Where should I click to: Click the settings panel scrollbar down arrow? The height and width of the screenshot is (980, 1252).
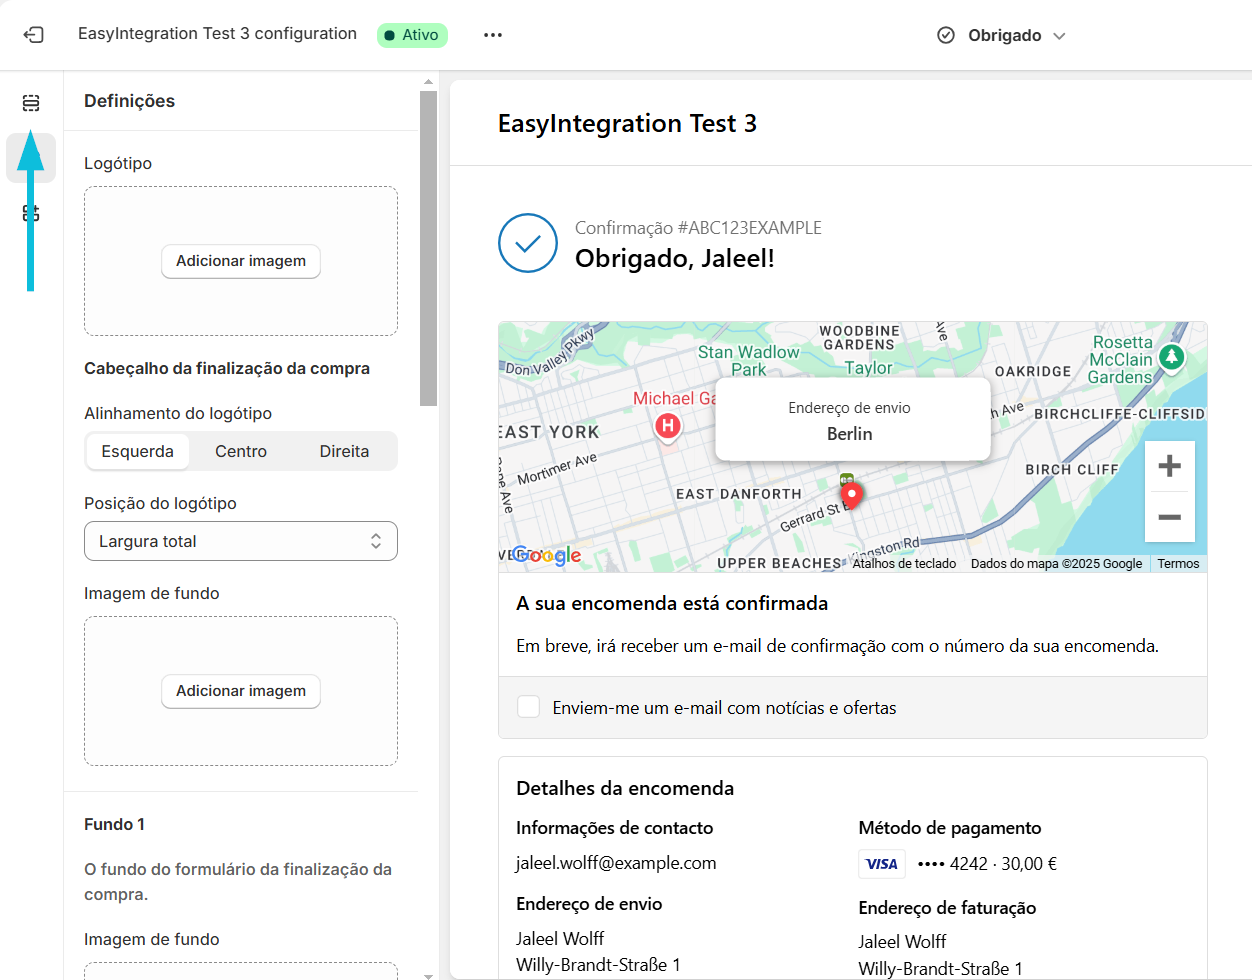[x=429, y=975]
